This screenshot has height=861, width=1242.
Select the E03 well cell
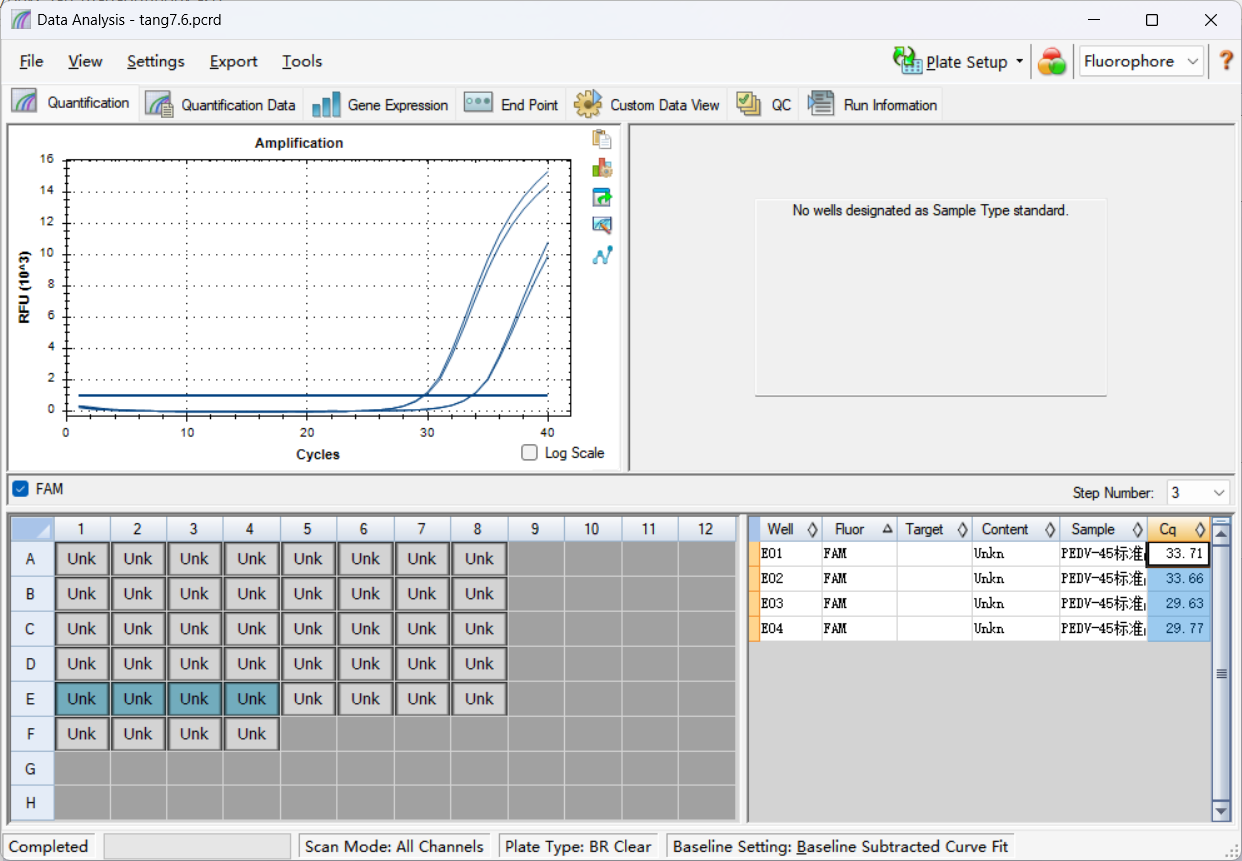coord(791,604)
